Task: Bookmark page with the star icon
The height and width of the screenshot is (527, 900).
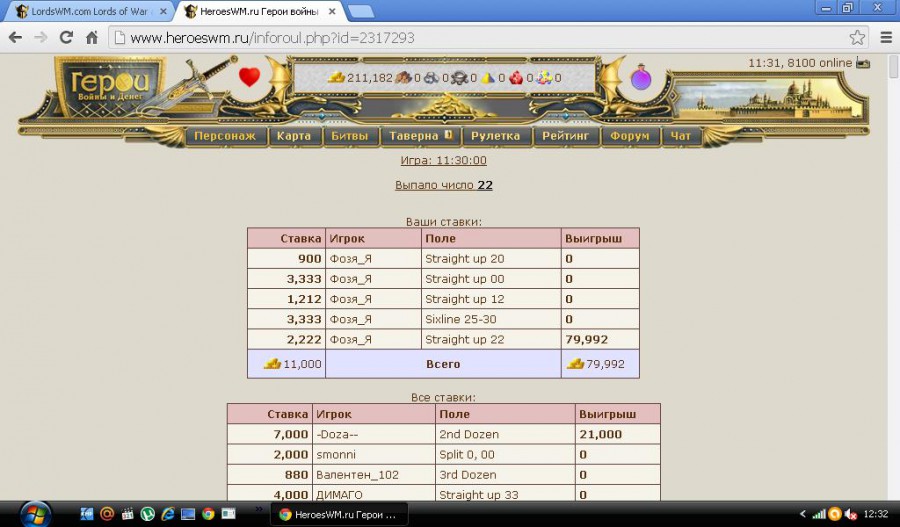Action: pyautogui.click(x=857, y=38)
